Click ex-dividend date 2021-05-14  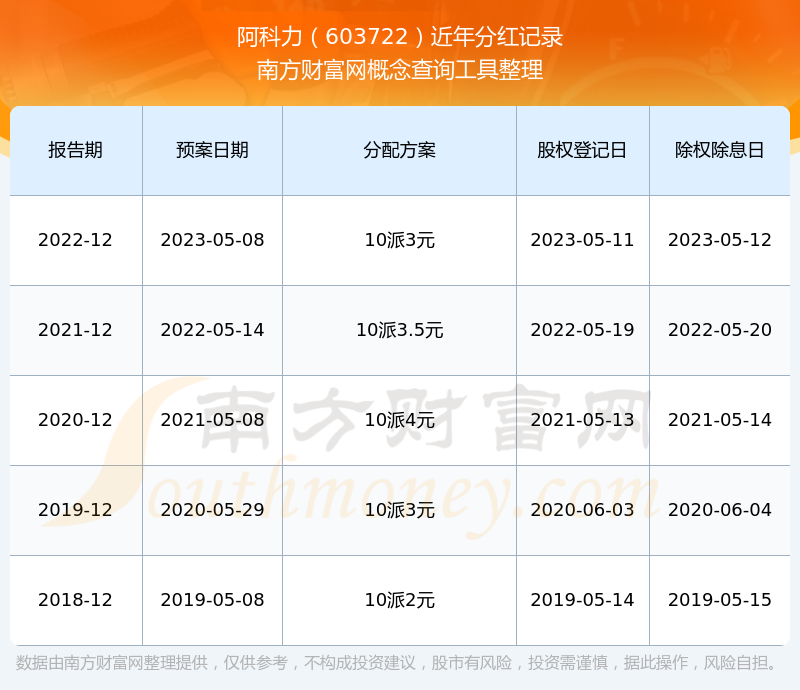719,420
